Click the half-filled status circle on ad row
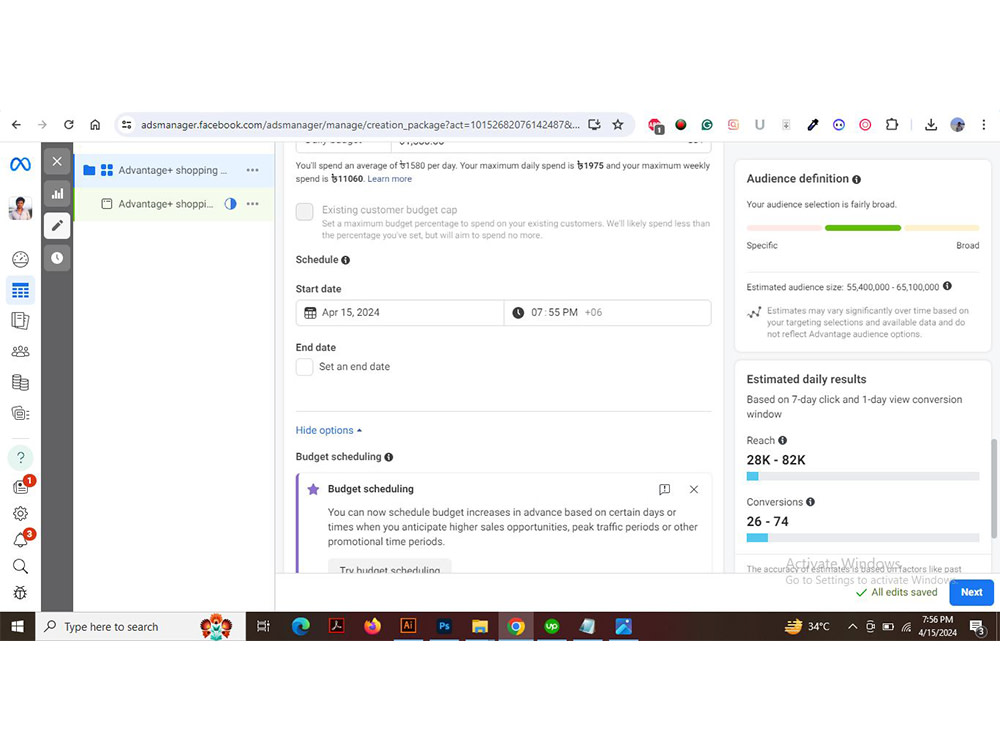 [230, 204]
